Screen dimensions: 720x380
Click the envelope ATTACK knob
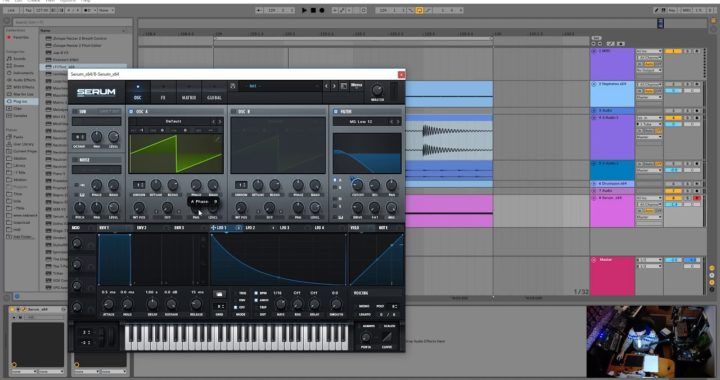click(x=108, y=304)
